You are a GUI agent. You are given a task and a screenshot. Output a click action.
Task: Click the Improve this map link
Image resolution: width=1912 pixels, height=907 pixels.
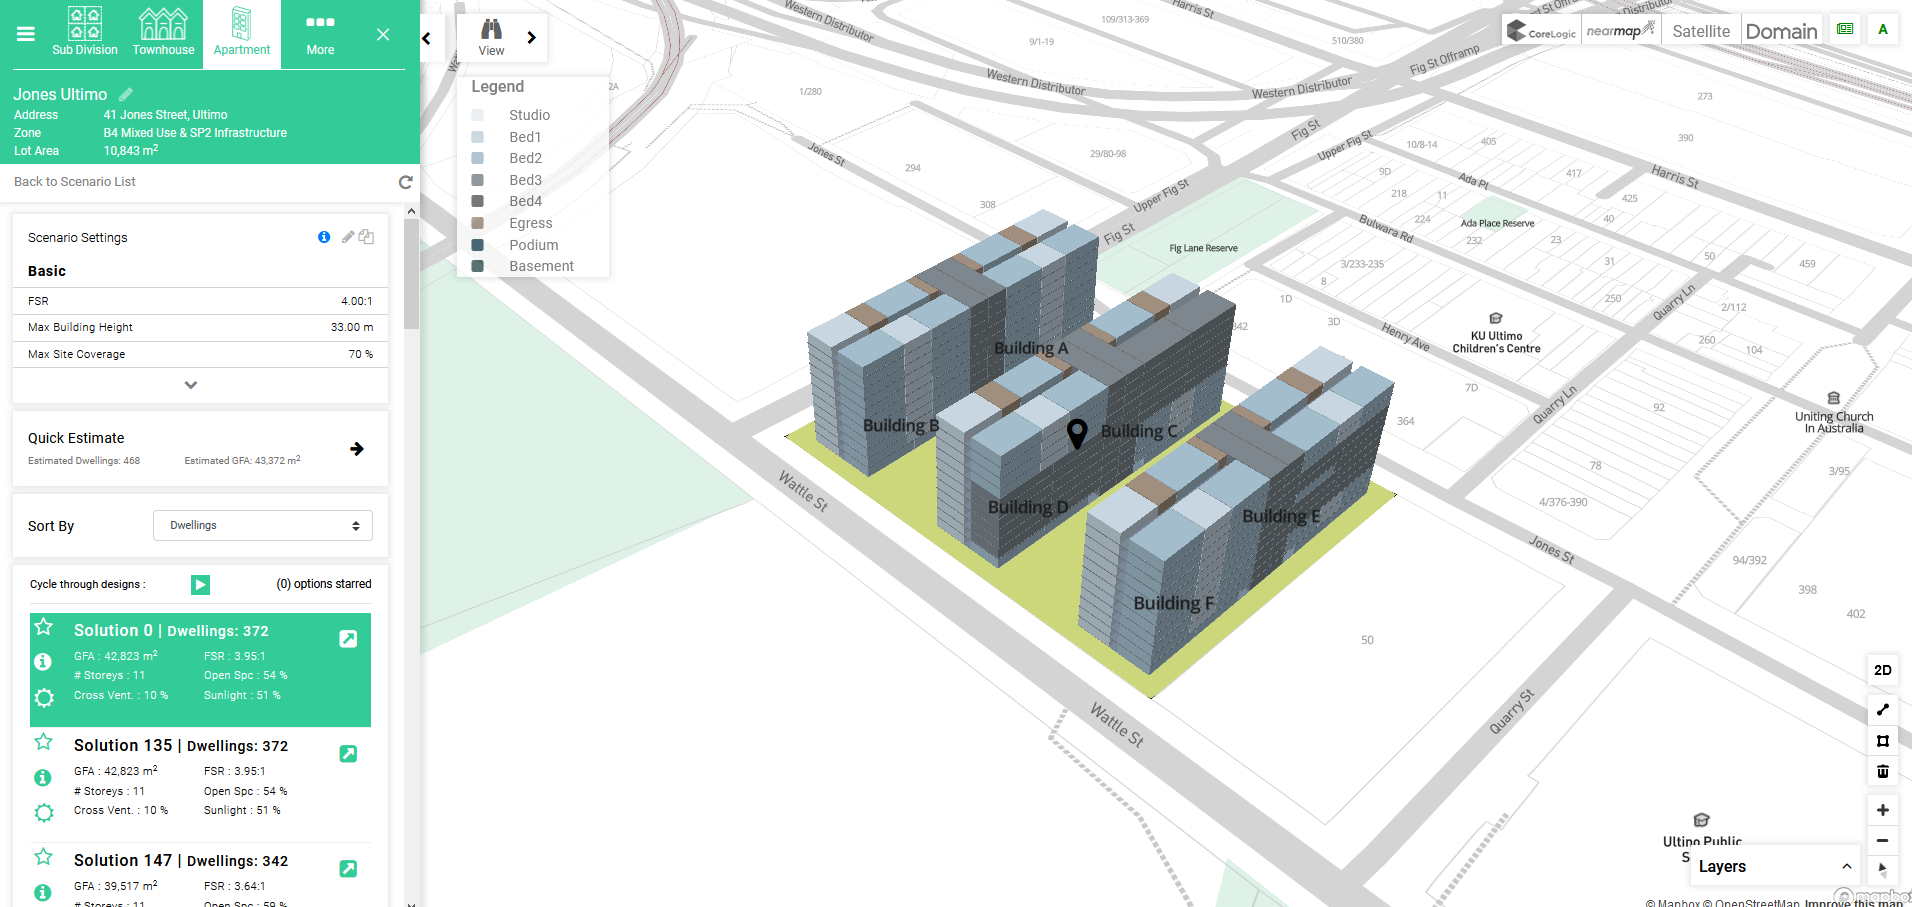click(1853, 902)
